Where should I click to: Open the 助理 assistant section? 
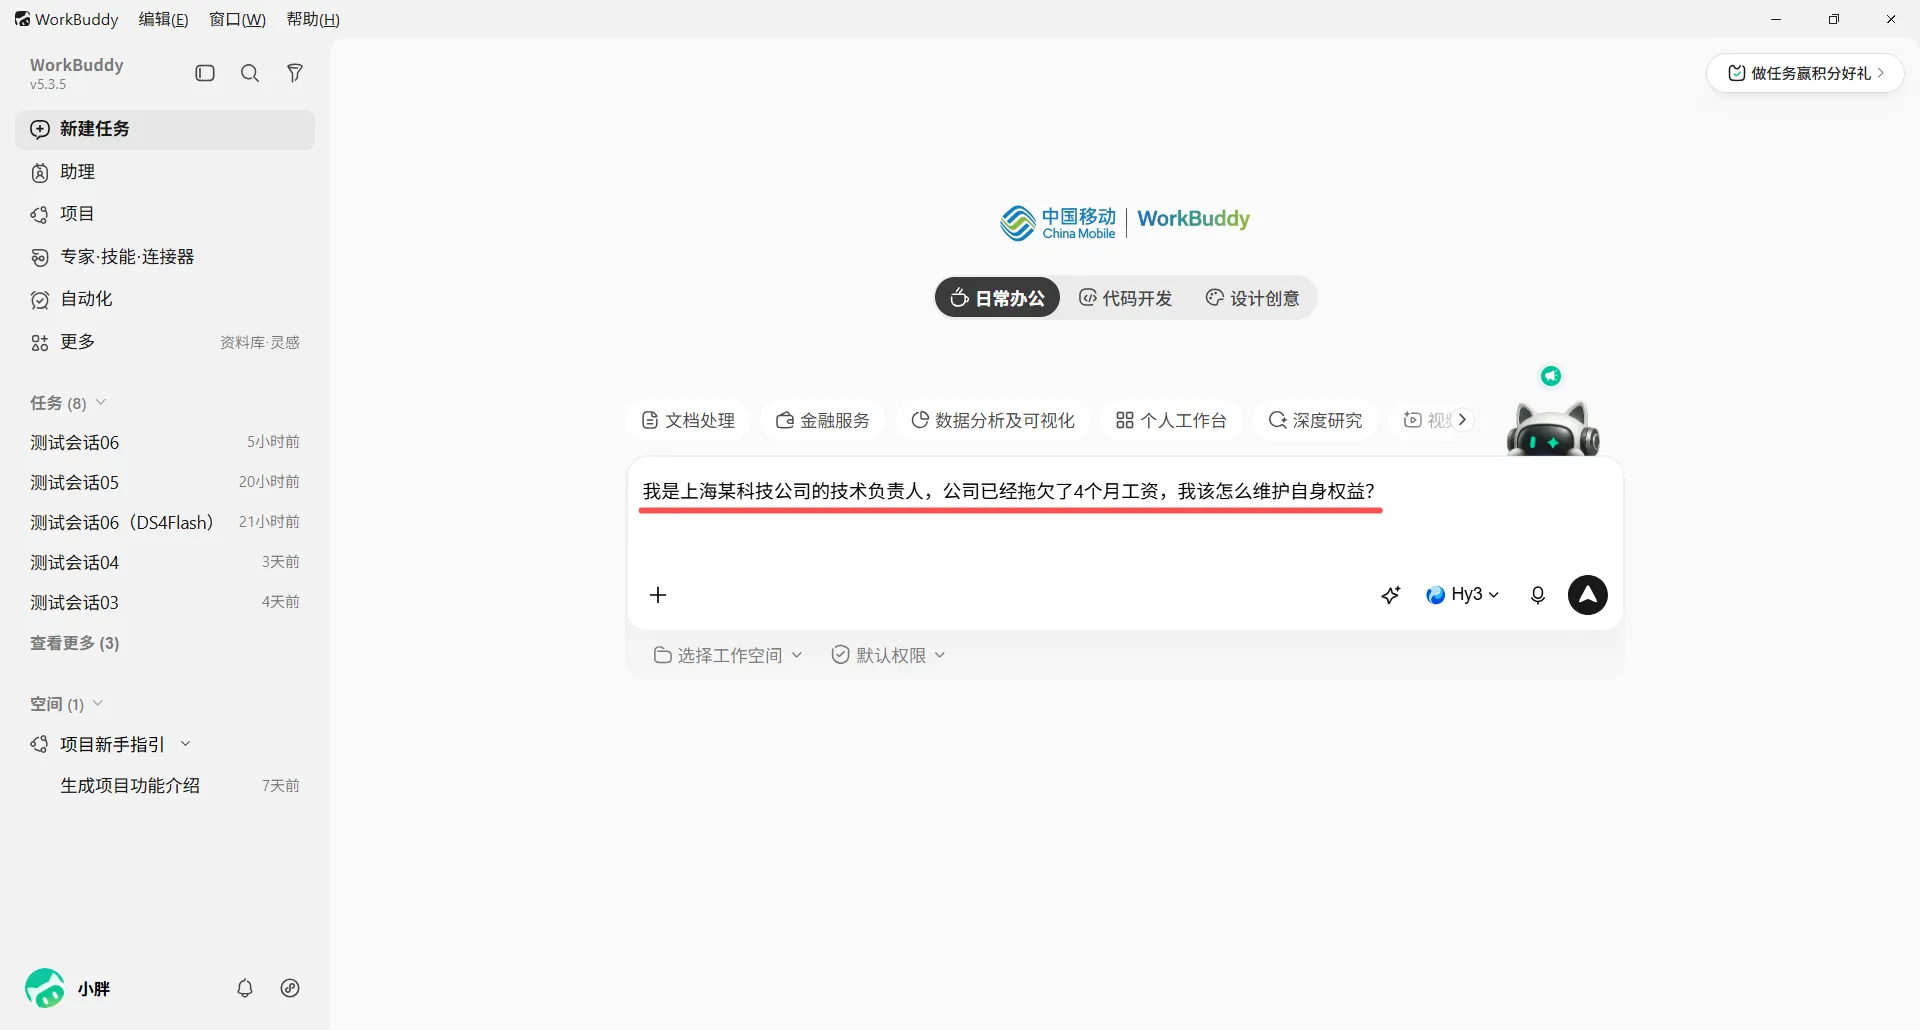(x=165, y=172)
